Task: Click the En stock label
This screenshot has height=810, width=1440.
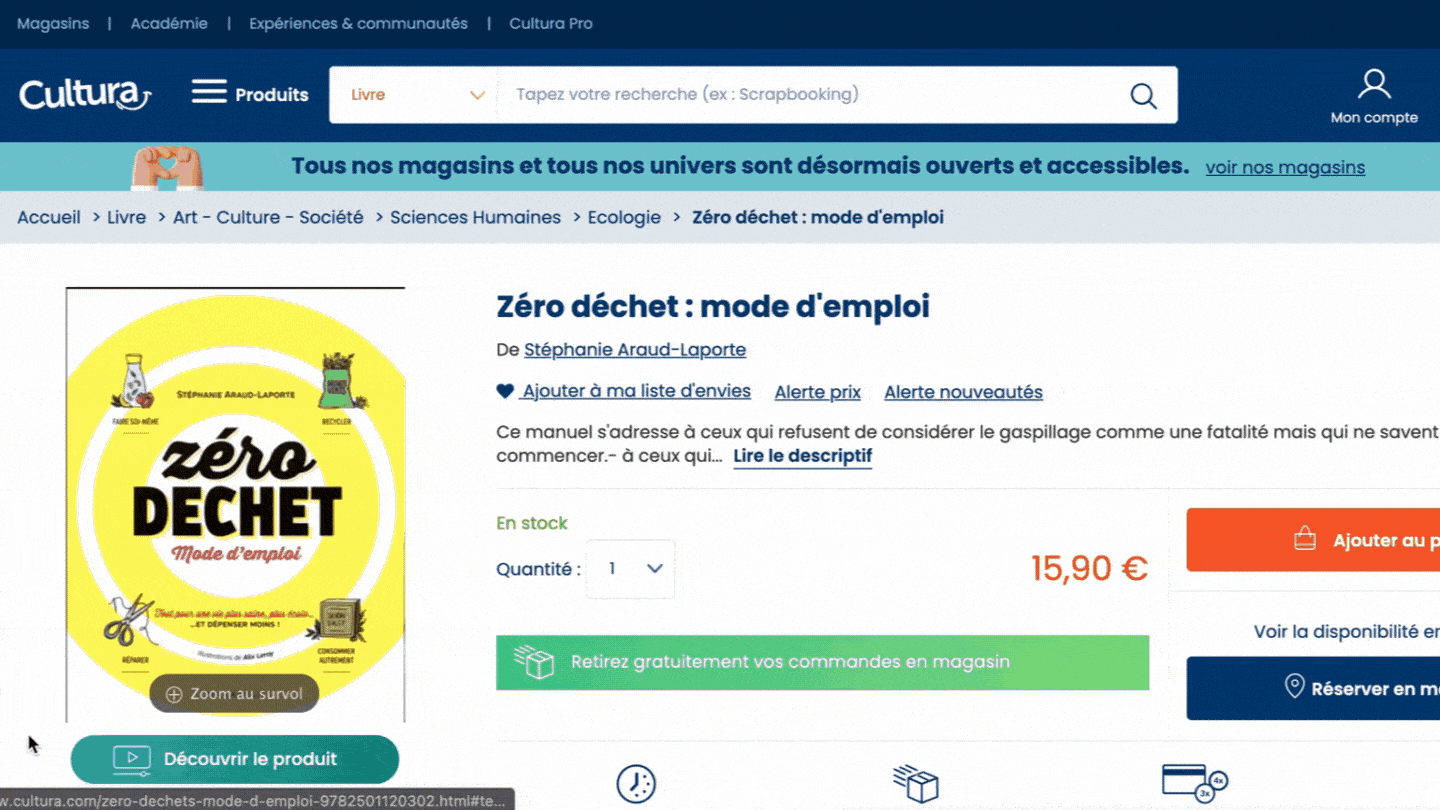Action: pos(532,523)
